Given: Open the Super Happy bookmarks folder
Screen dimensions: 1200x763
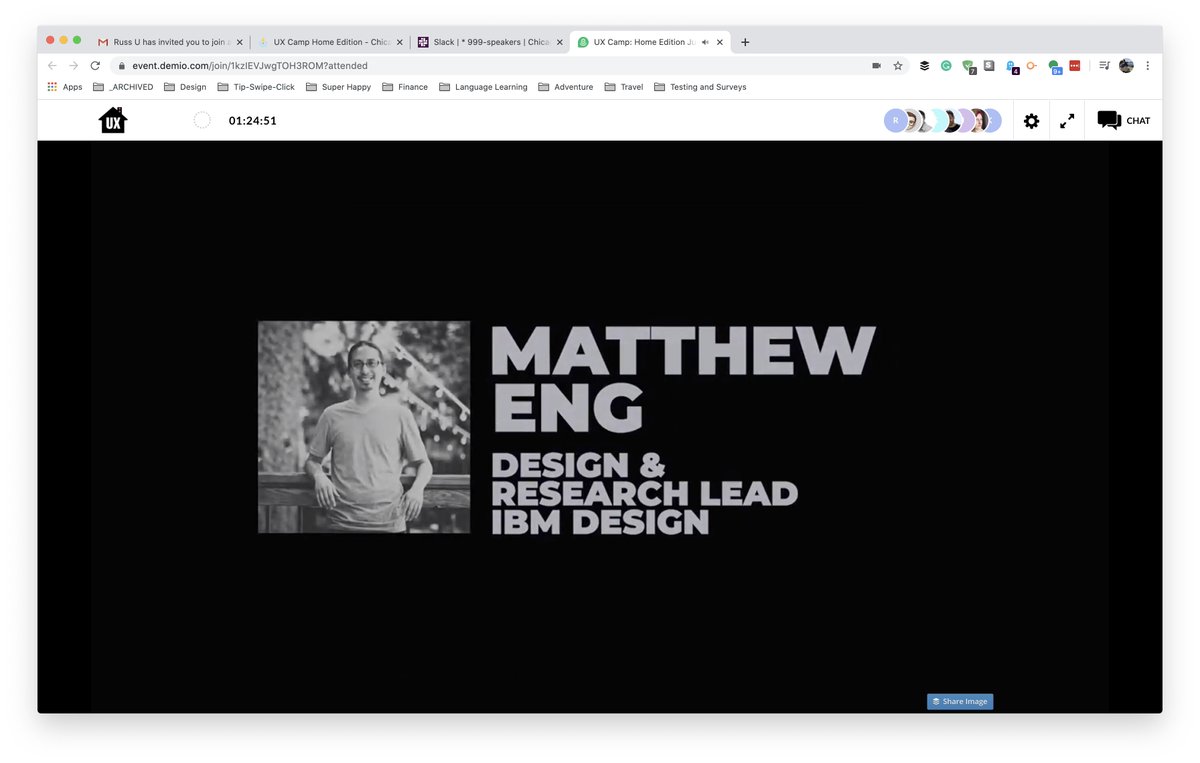Looking at the screenshot, I should tap(338, 87).
